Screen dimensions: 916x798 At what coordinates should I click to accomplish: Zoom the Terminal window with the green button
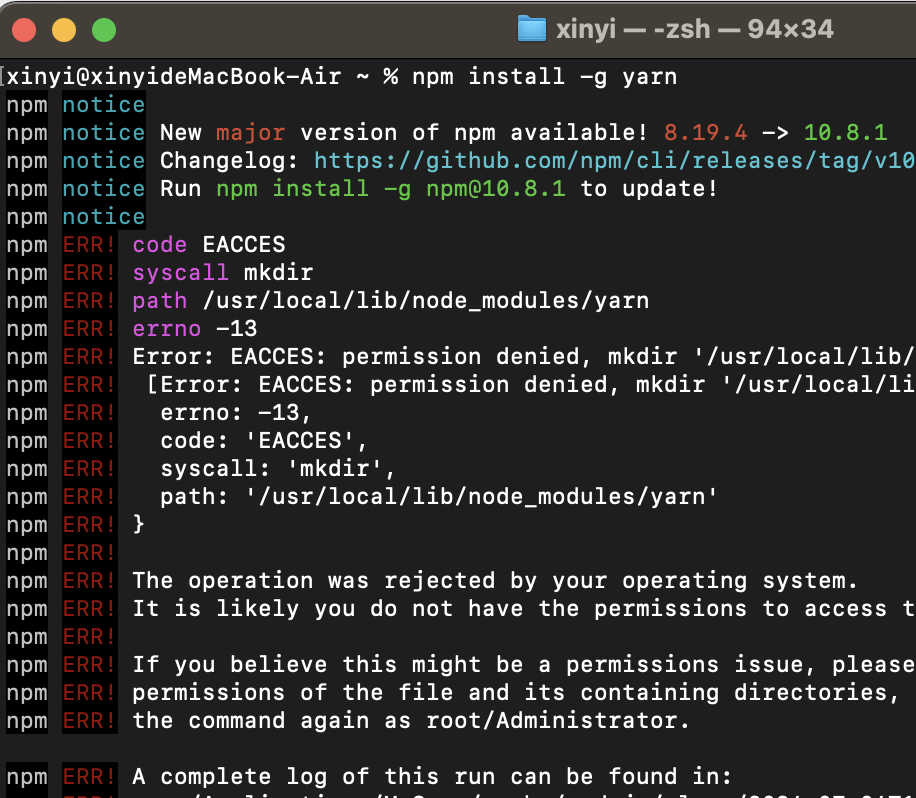click(104, 30)
